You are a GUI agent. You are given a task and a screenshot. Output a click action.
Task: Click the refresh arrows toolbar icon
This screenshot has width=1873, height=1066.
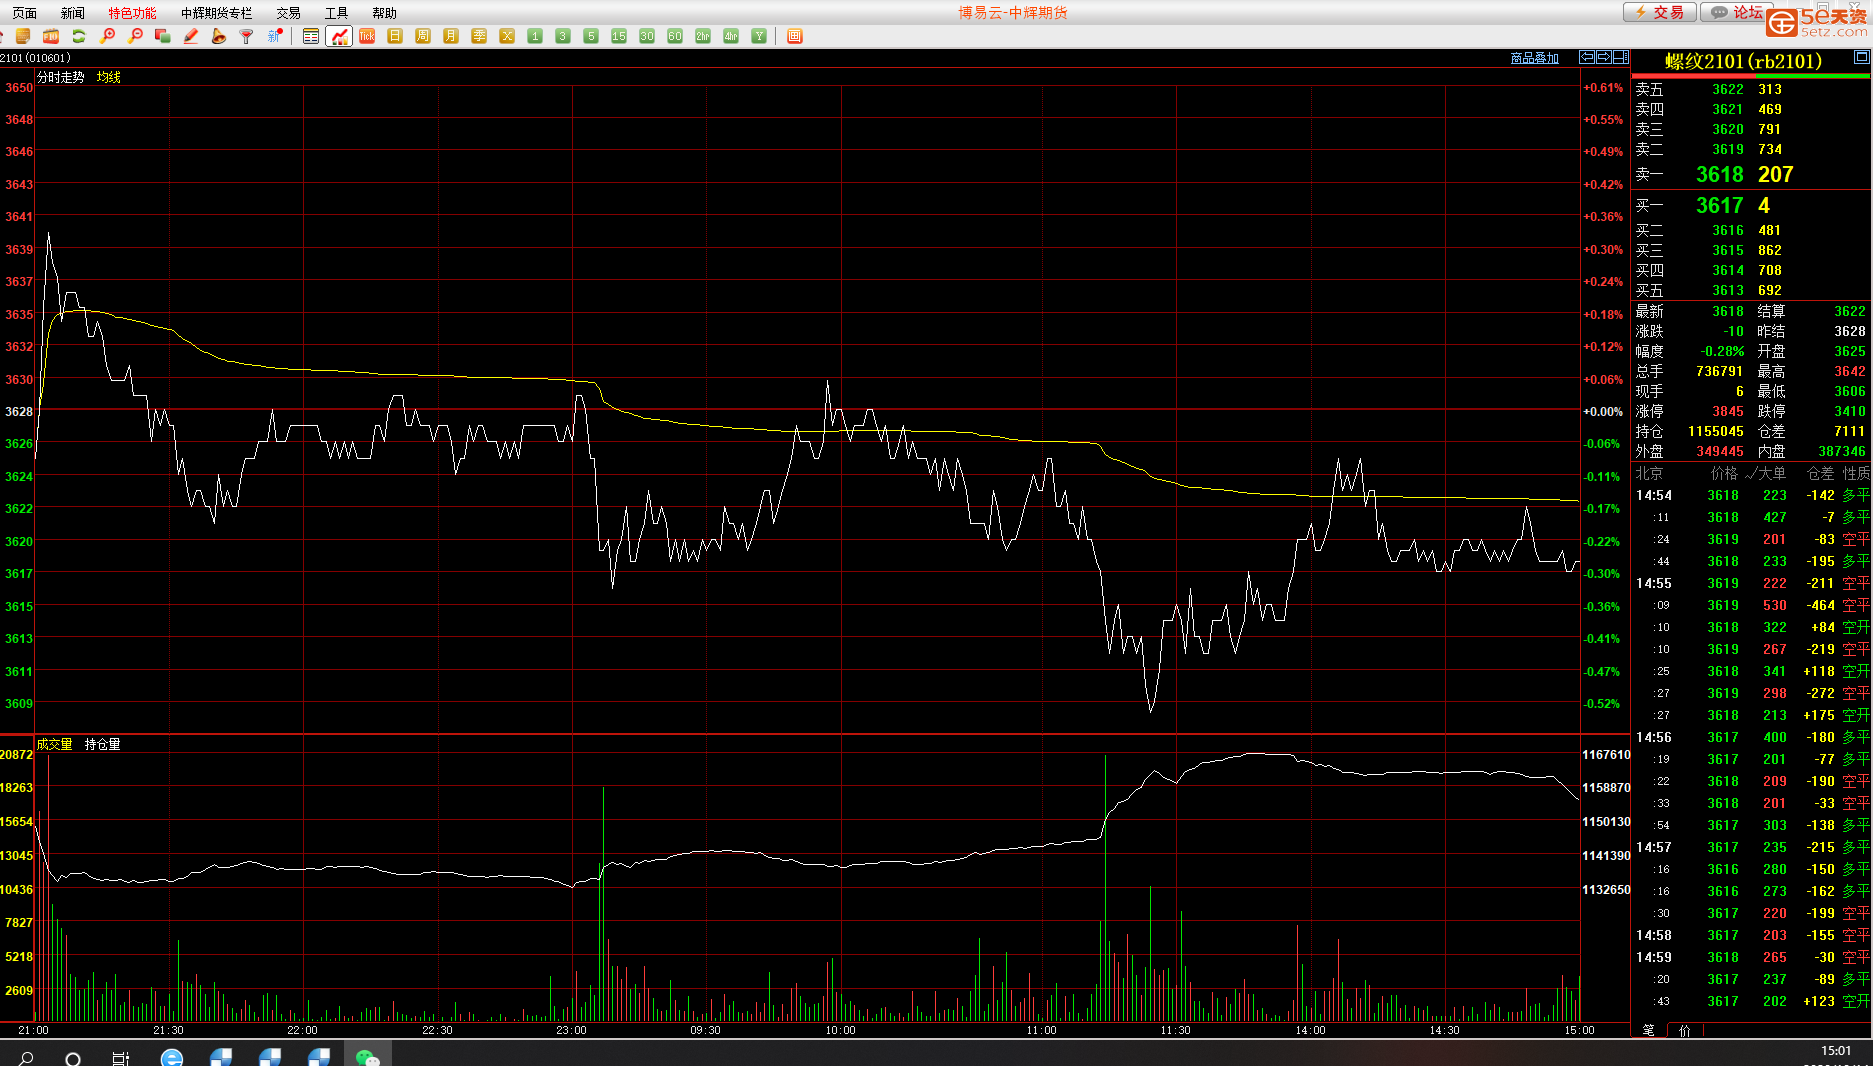pyautogui.click(x=79, y=36)
